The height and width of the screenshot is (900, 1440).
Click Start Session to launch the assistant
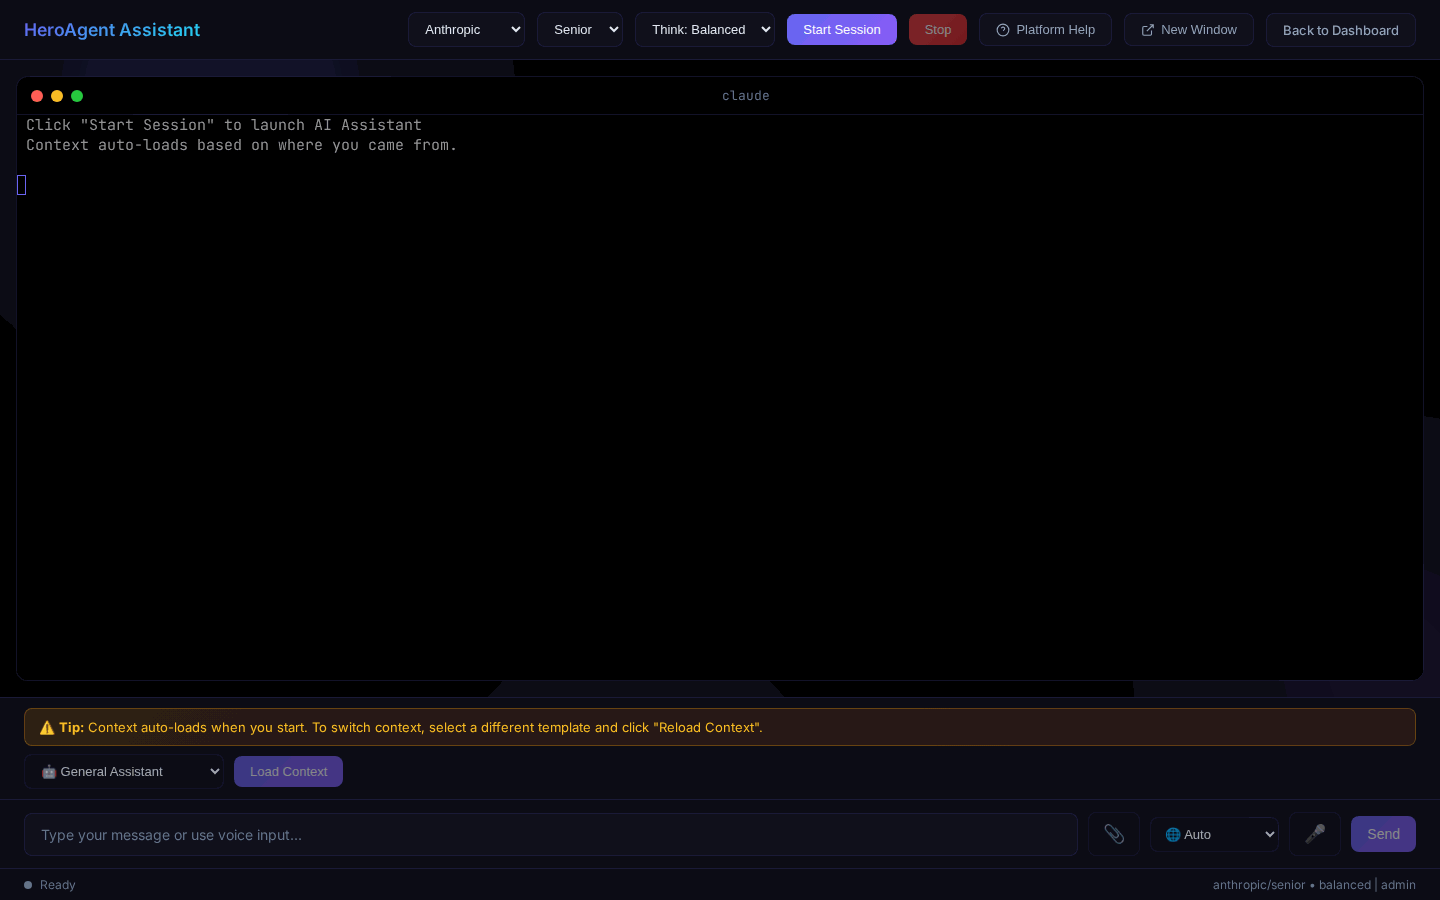pos(842,30)
